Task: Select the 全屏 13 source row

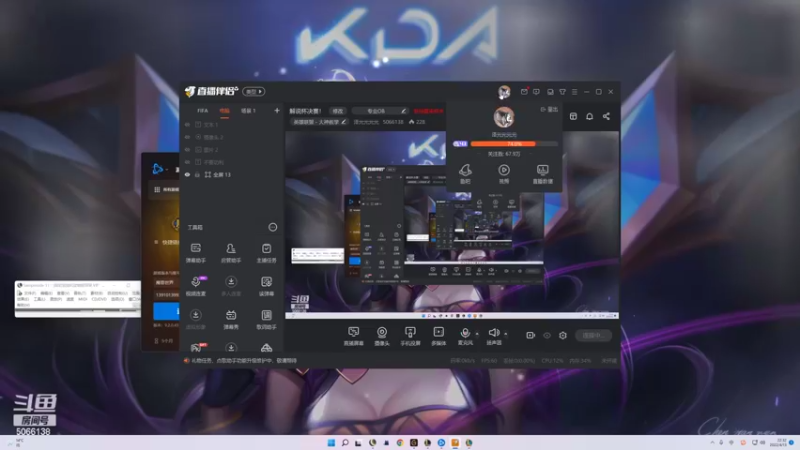Action: 232,174
